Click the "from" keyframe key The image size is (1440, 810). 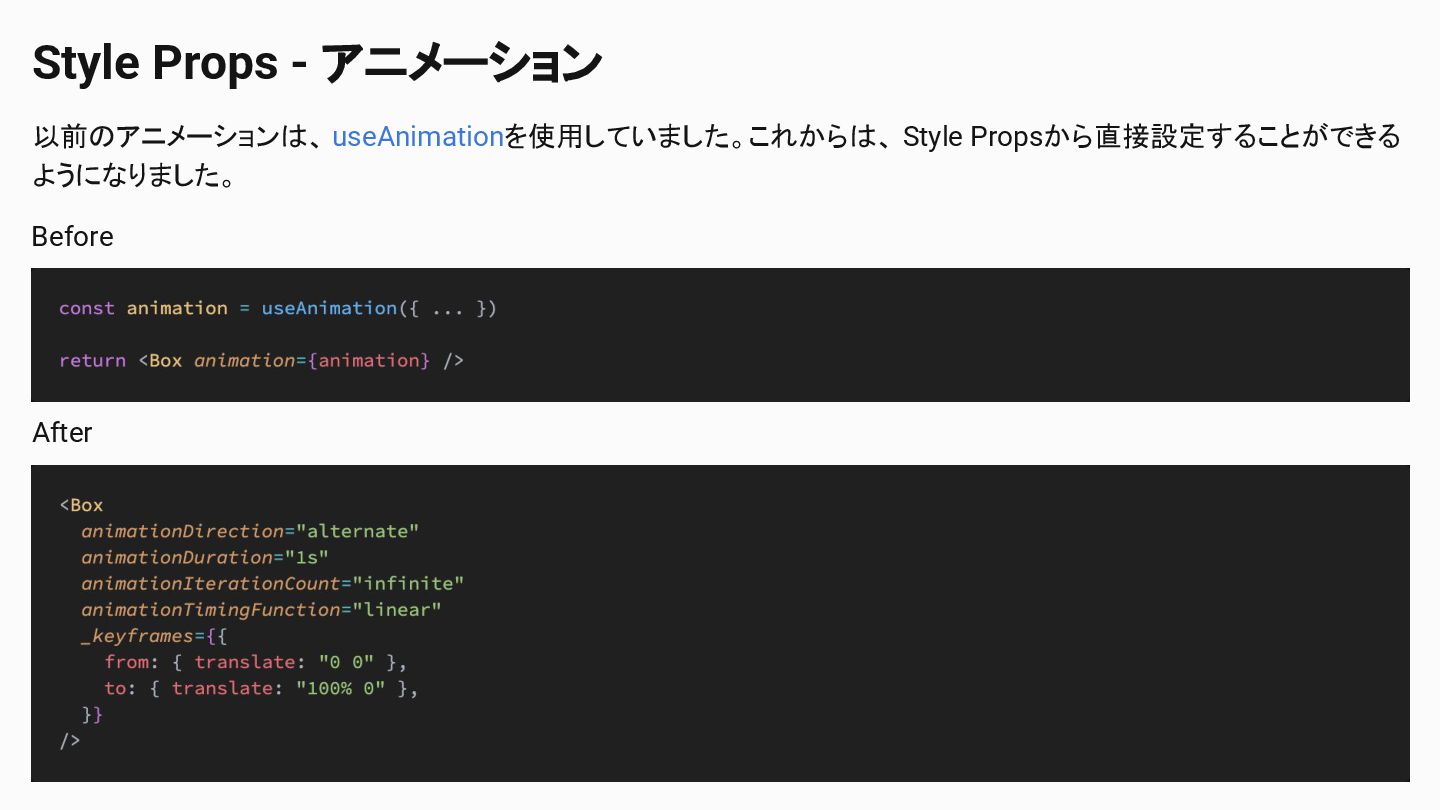pos(126,661)
